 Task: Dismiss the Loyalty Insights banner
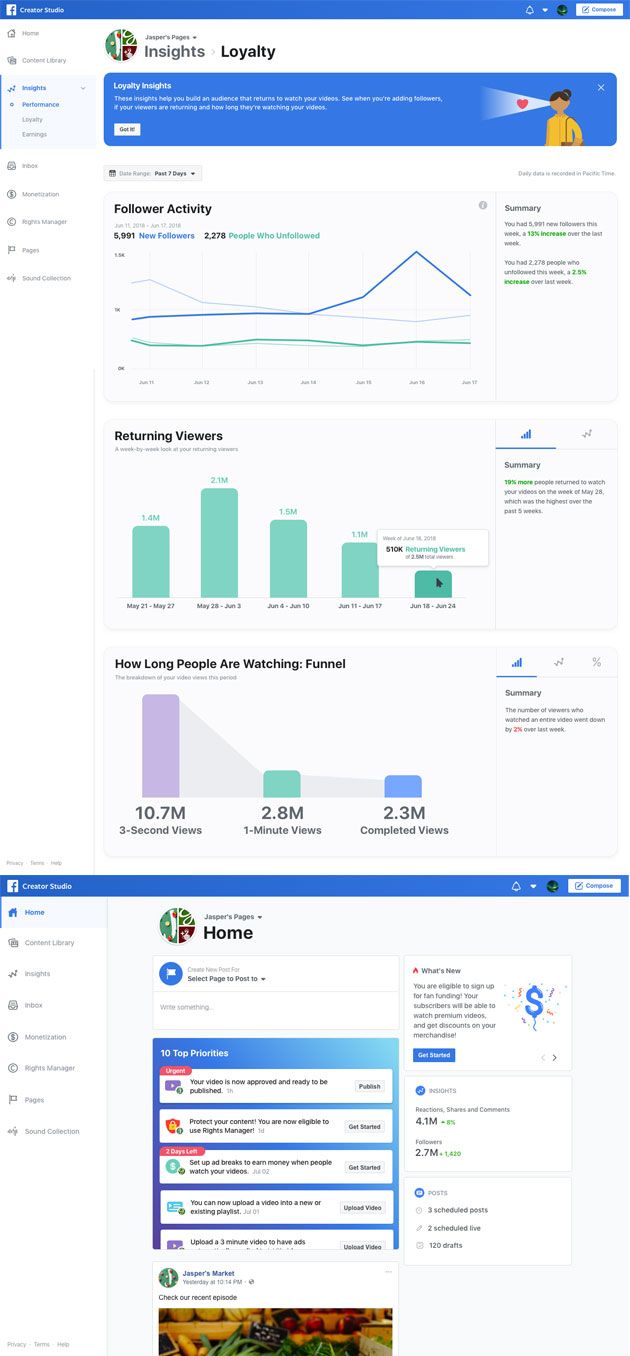(x=601, y=88)
